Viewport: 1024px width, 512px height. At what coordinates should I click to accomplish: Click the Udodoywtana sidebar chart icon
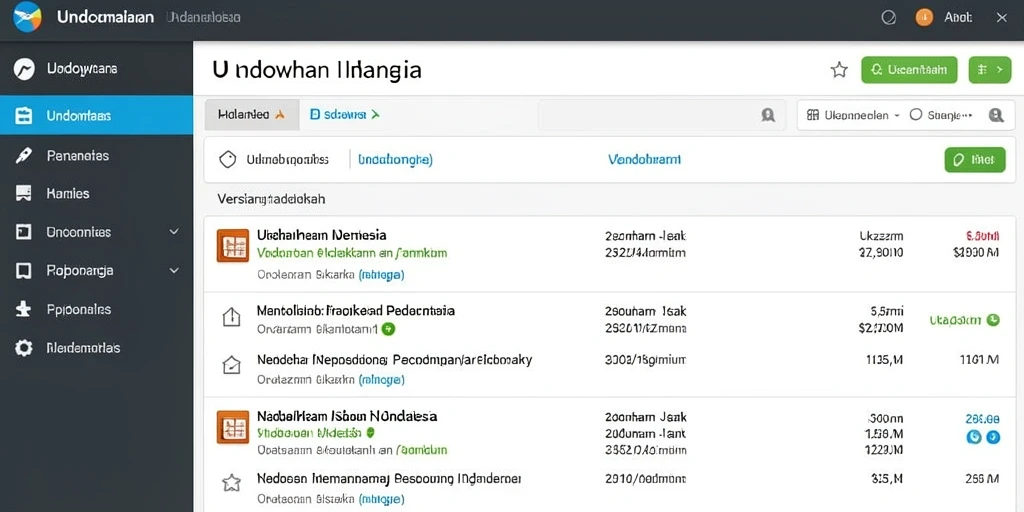coord(24,69)
